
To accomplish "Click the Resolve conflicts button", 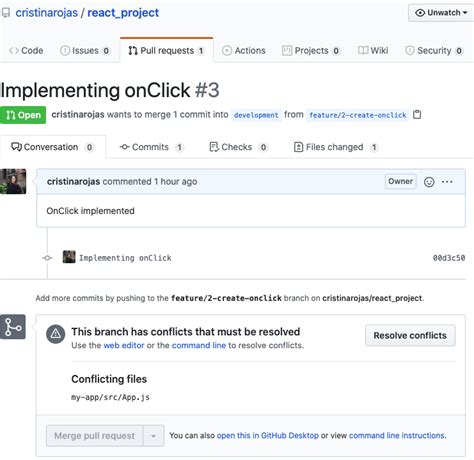I will 410,335.
